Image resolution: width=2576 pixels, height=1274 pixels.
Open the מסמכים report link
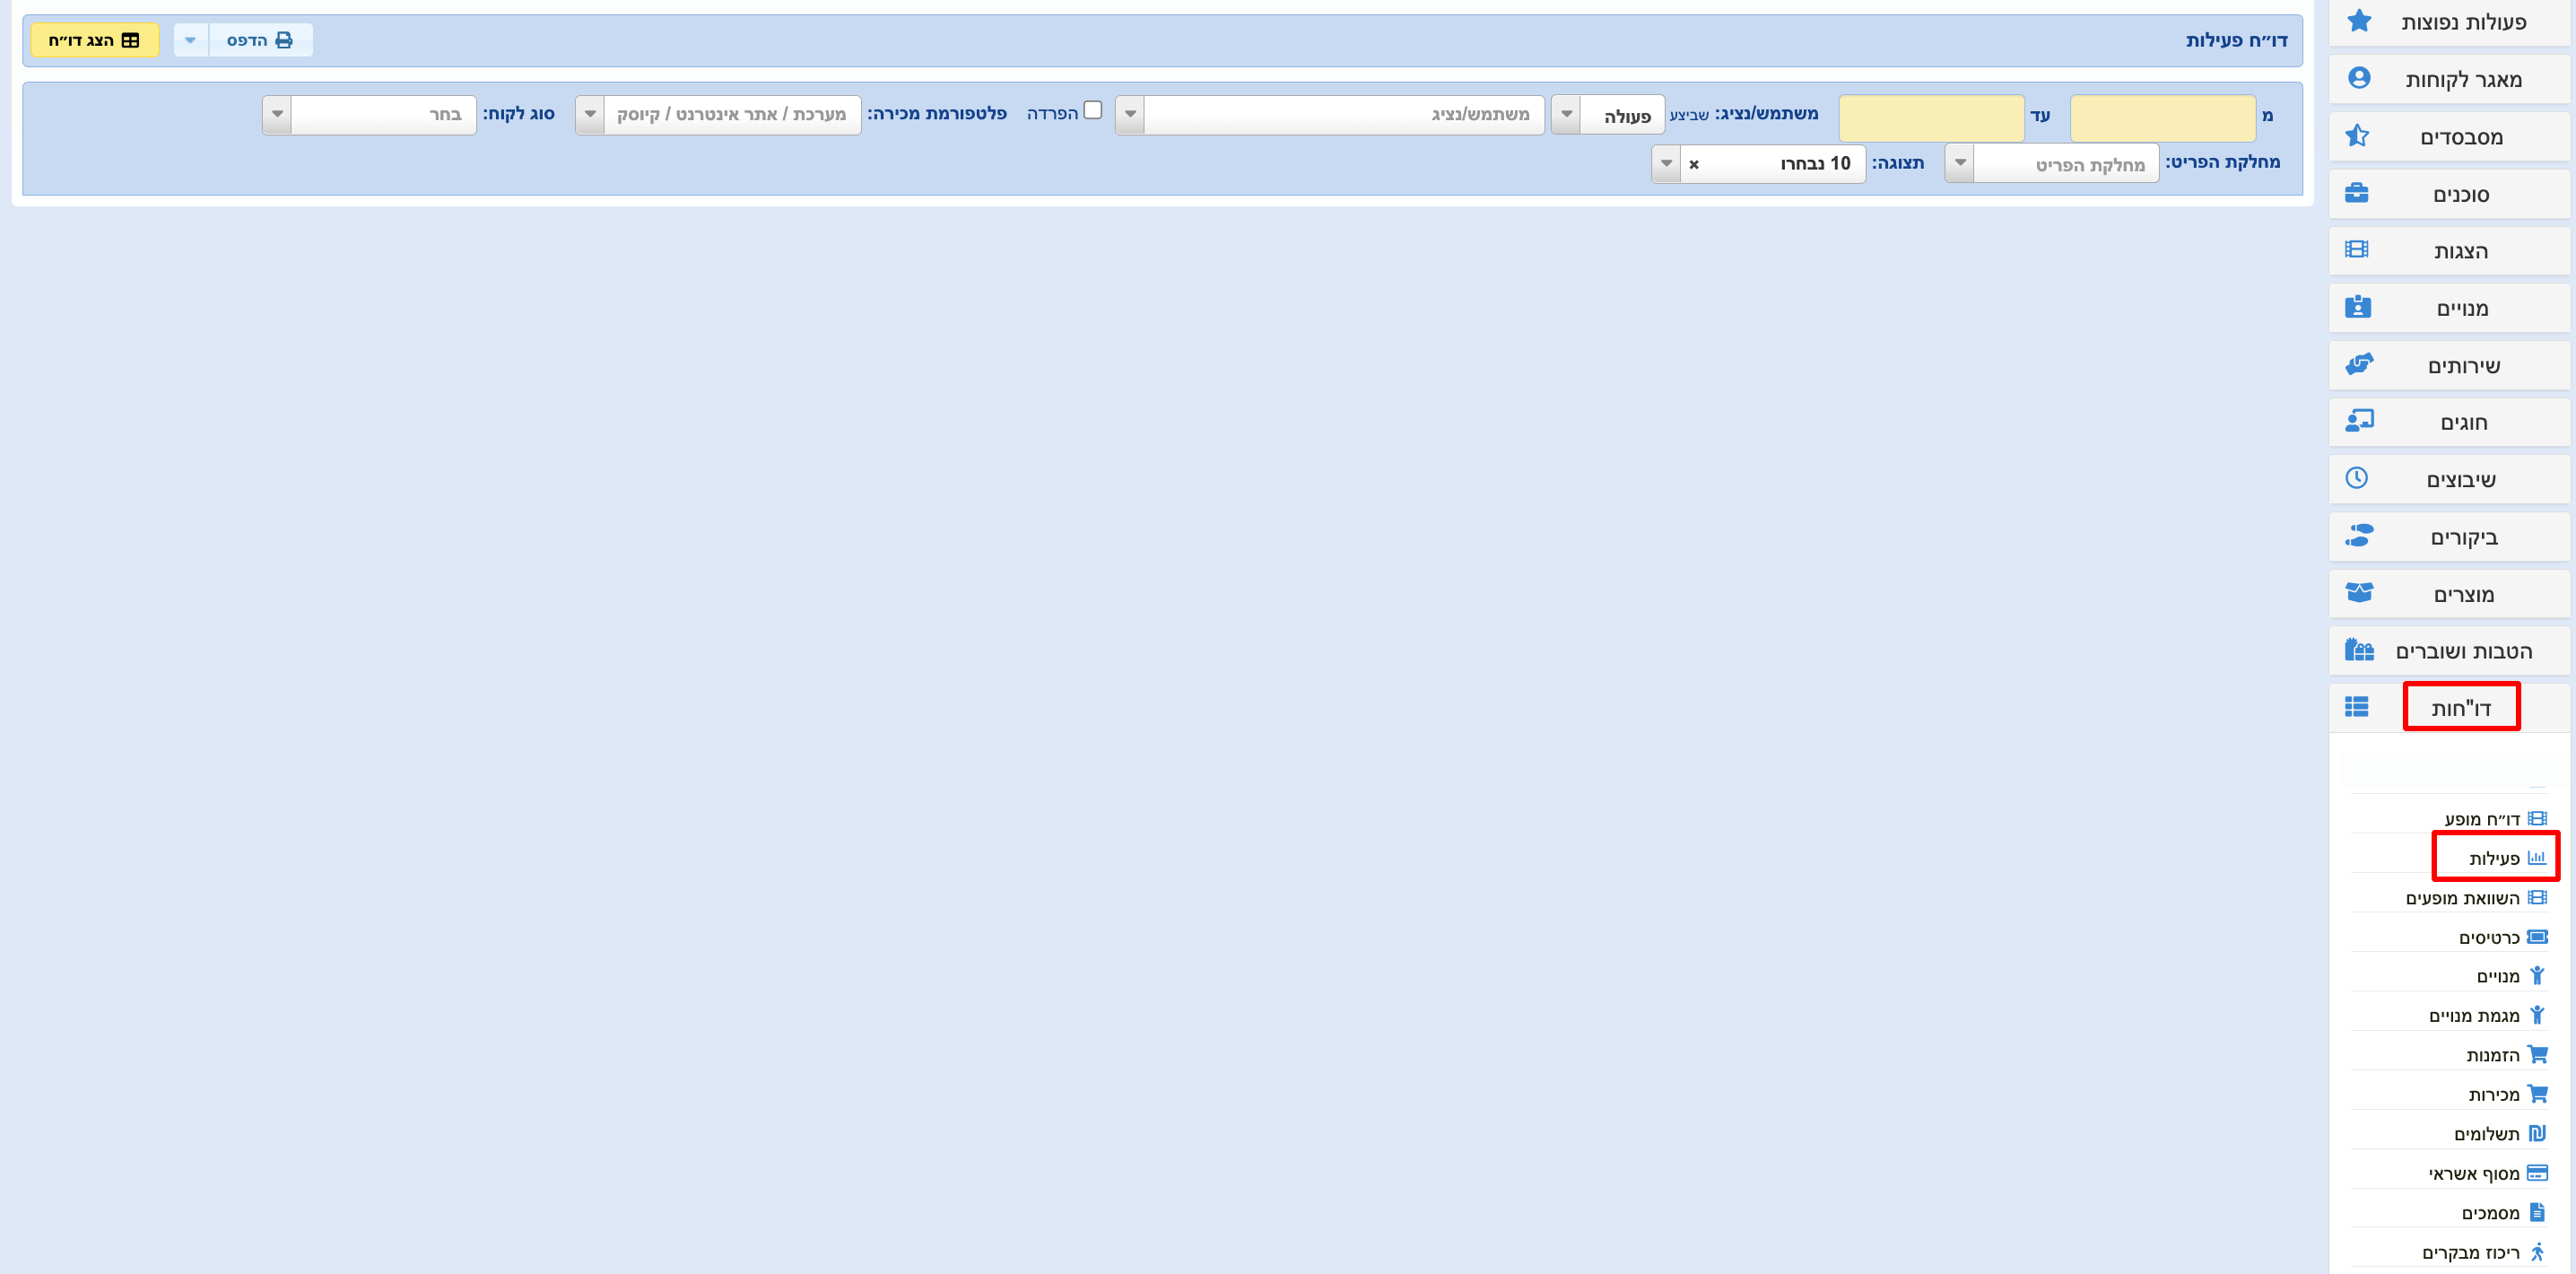[2491, 1212]
